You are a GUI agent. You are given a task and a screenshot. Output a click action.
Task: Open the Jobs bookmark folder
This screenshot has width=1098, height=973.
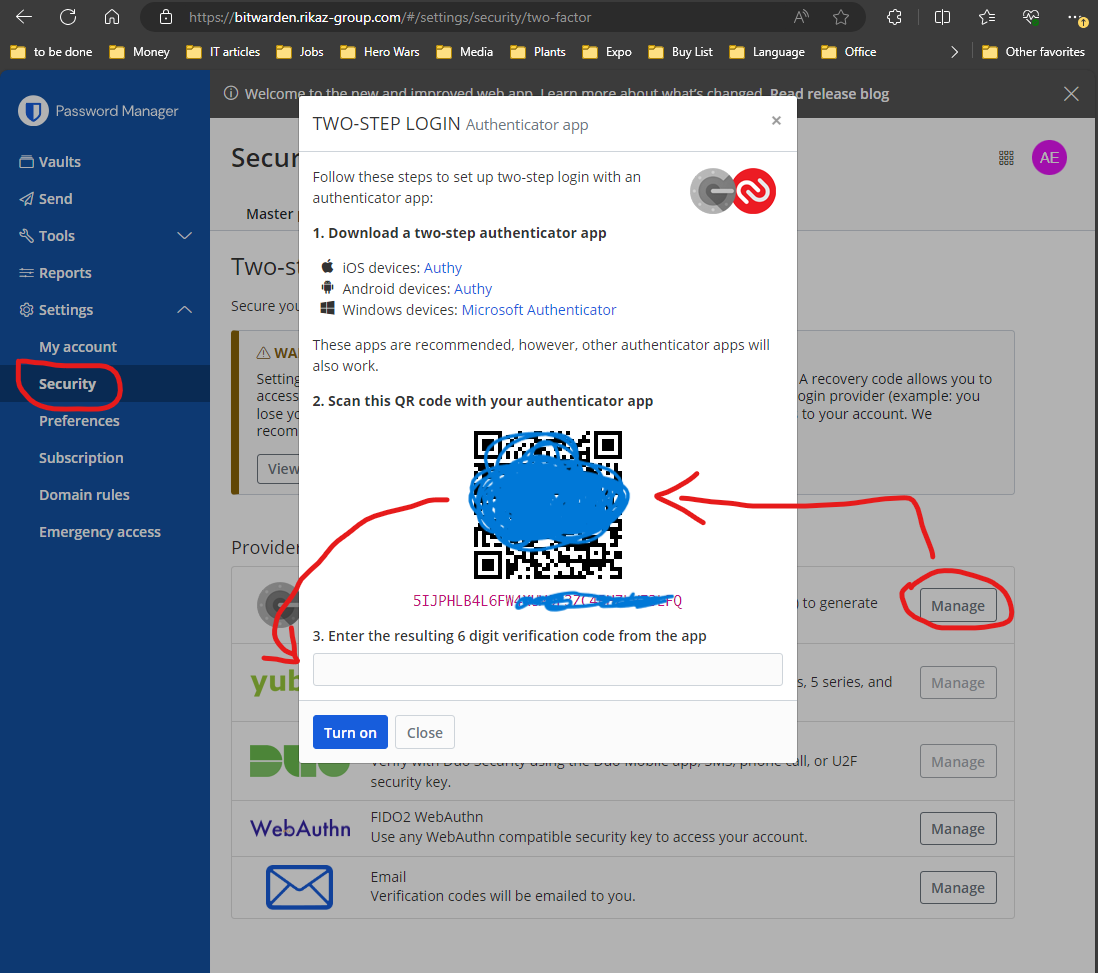click(x=300, y=52)
